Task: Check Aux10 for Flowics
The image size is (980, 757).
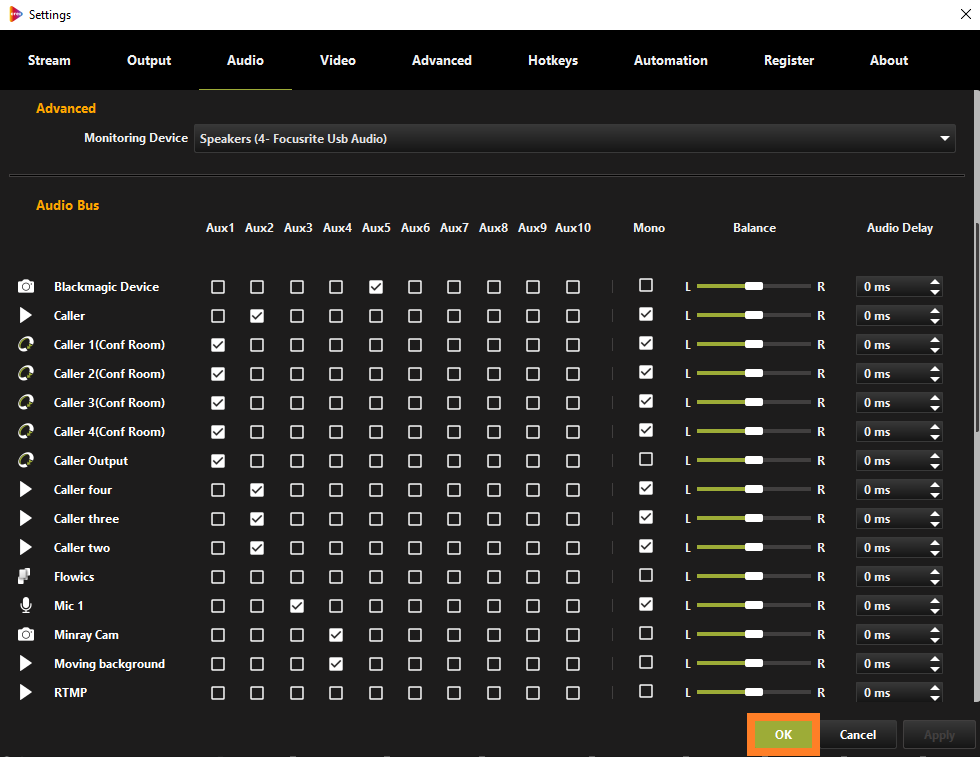Action: tap(572, 577)
